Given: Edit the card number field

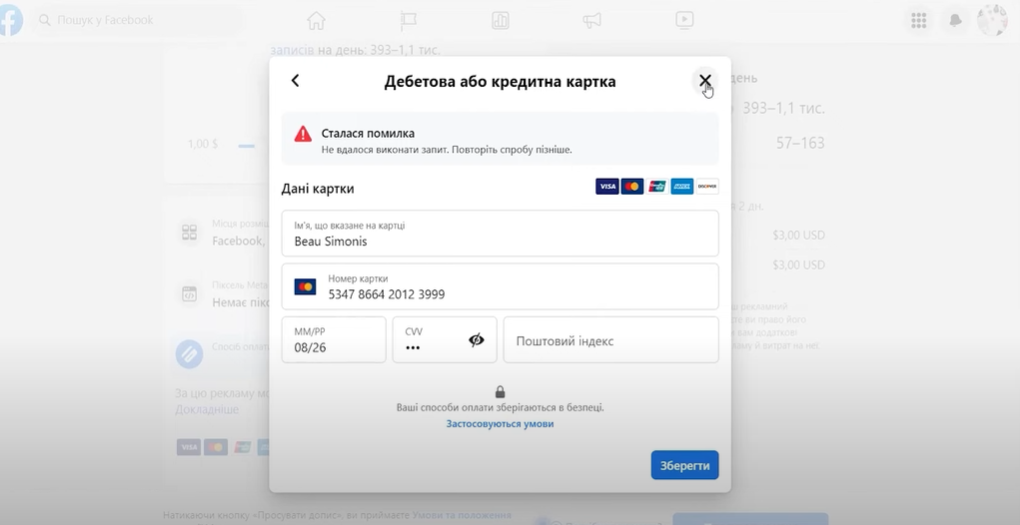Looking at the screenshot, I should click(x=500, y=287).
